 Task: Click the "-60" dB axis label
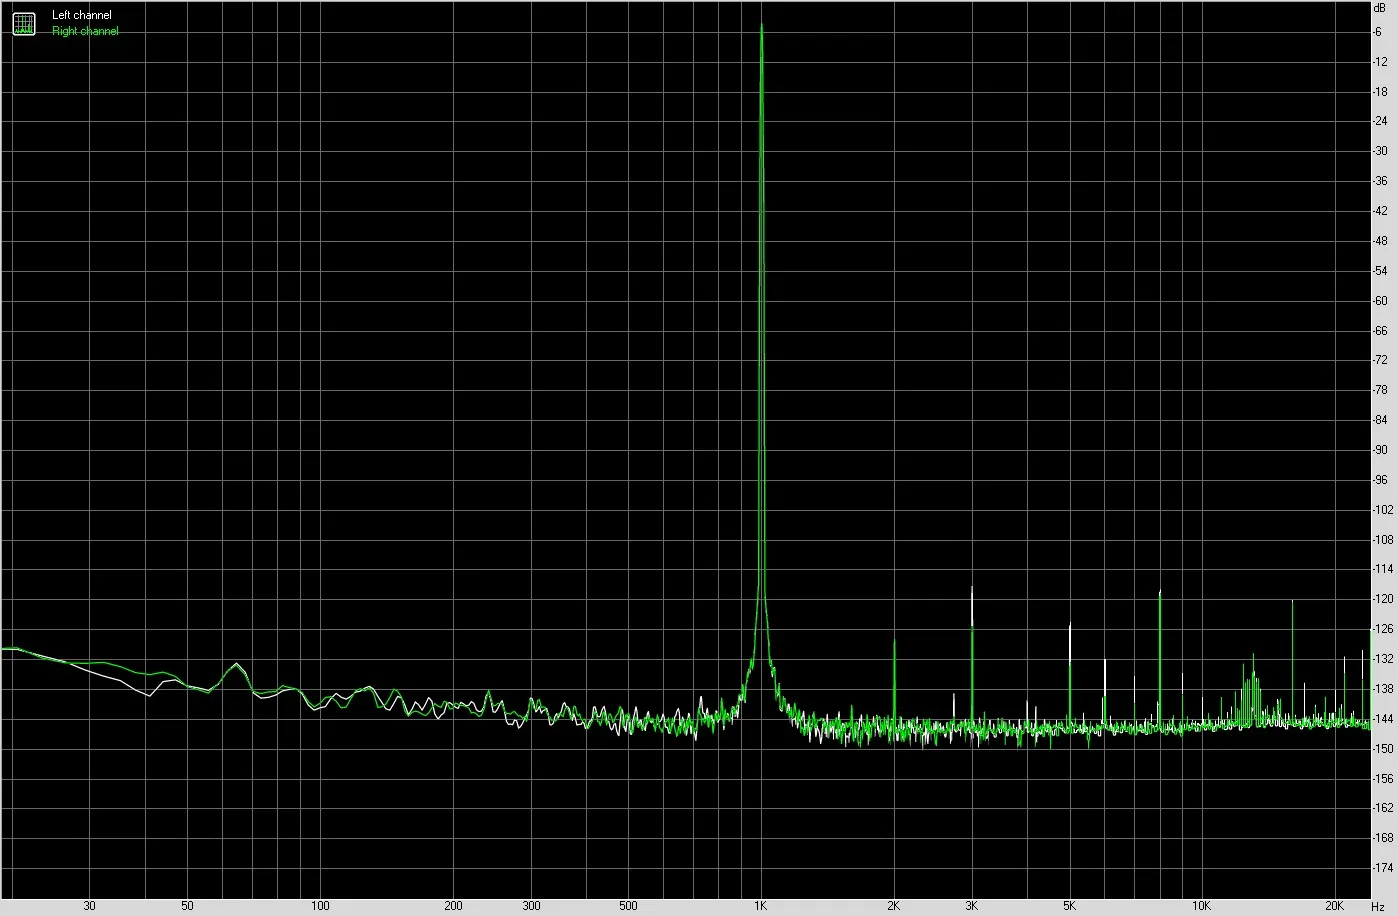[1380, 301]
